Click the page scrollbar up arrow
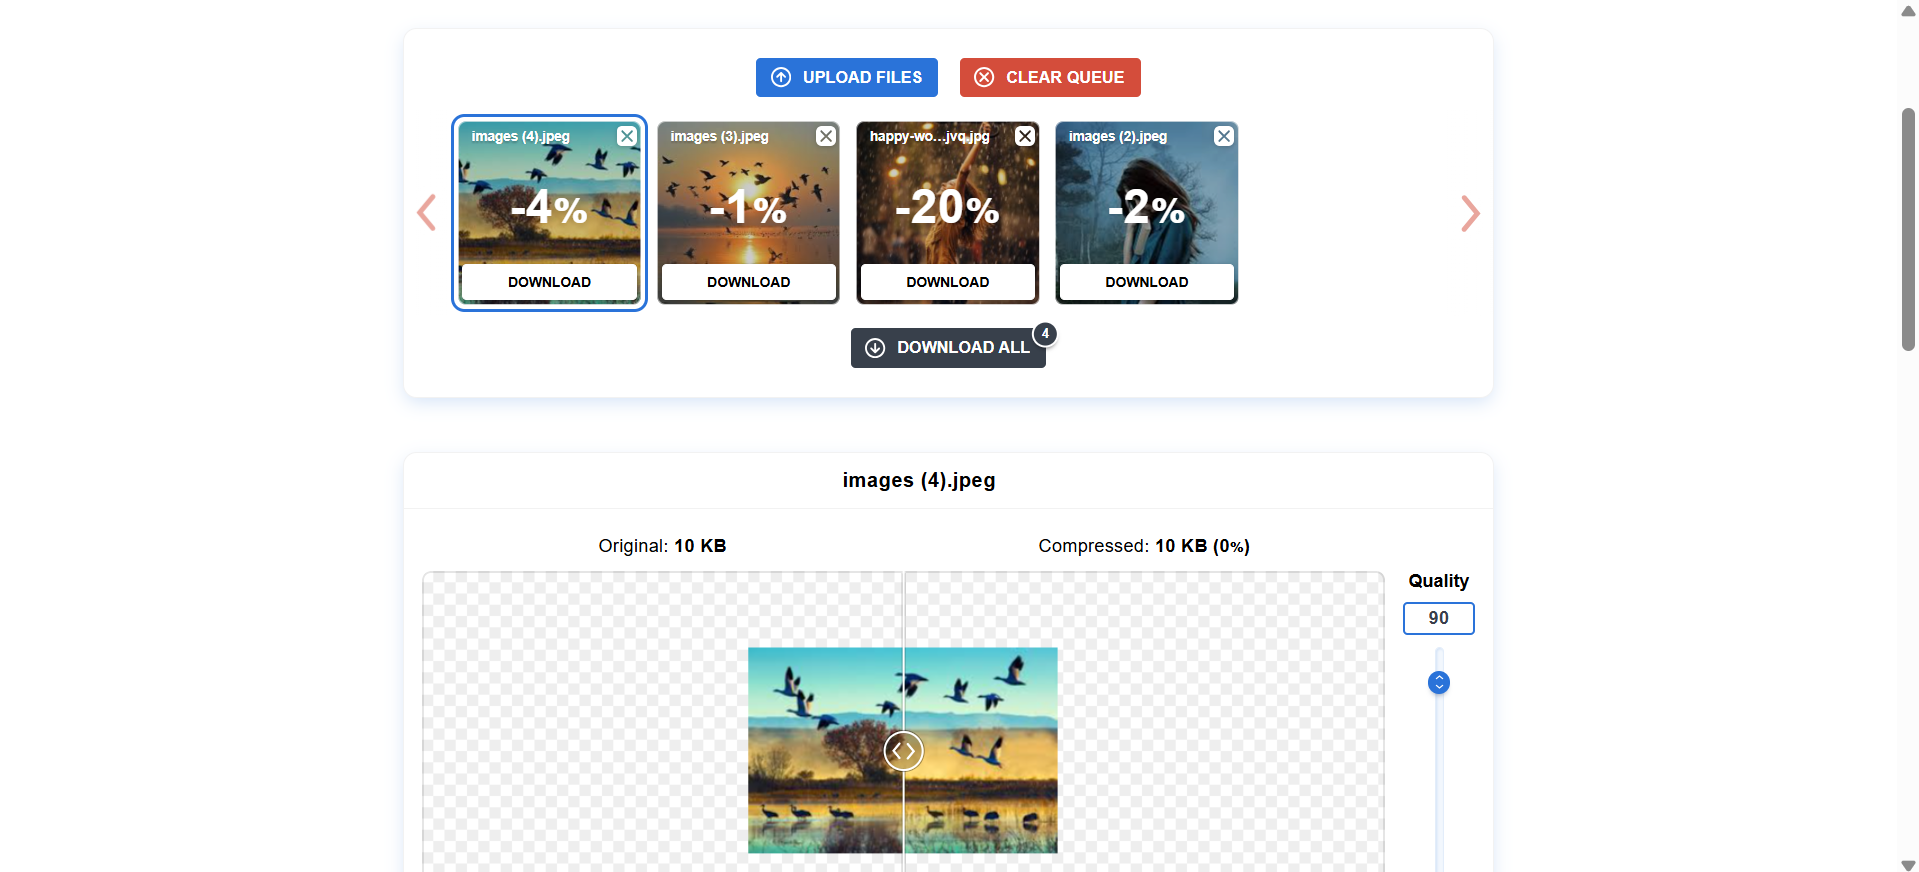 pyautogui.click(x=1908, y=11)
